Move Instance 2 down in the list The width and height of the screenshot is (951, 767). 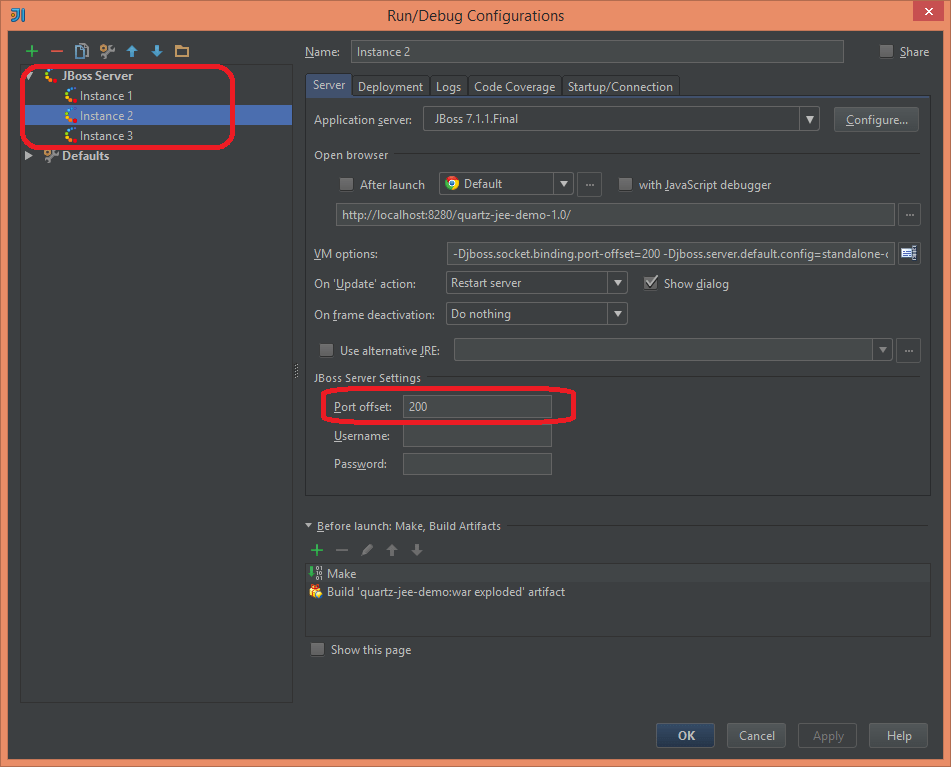pyautogui.click(x=157, y=51)
